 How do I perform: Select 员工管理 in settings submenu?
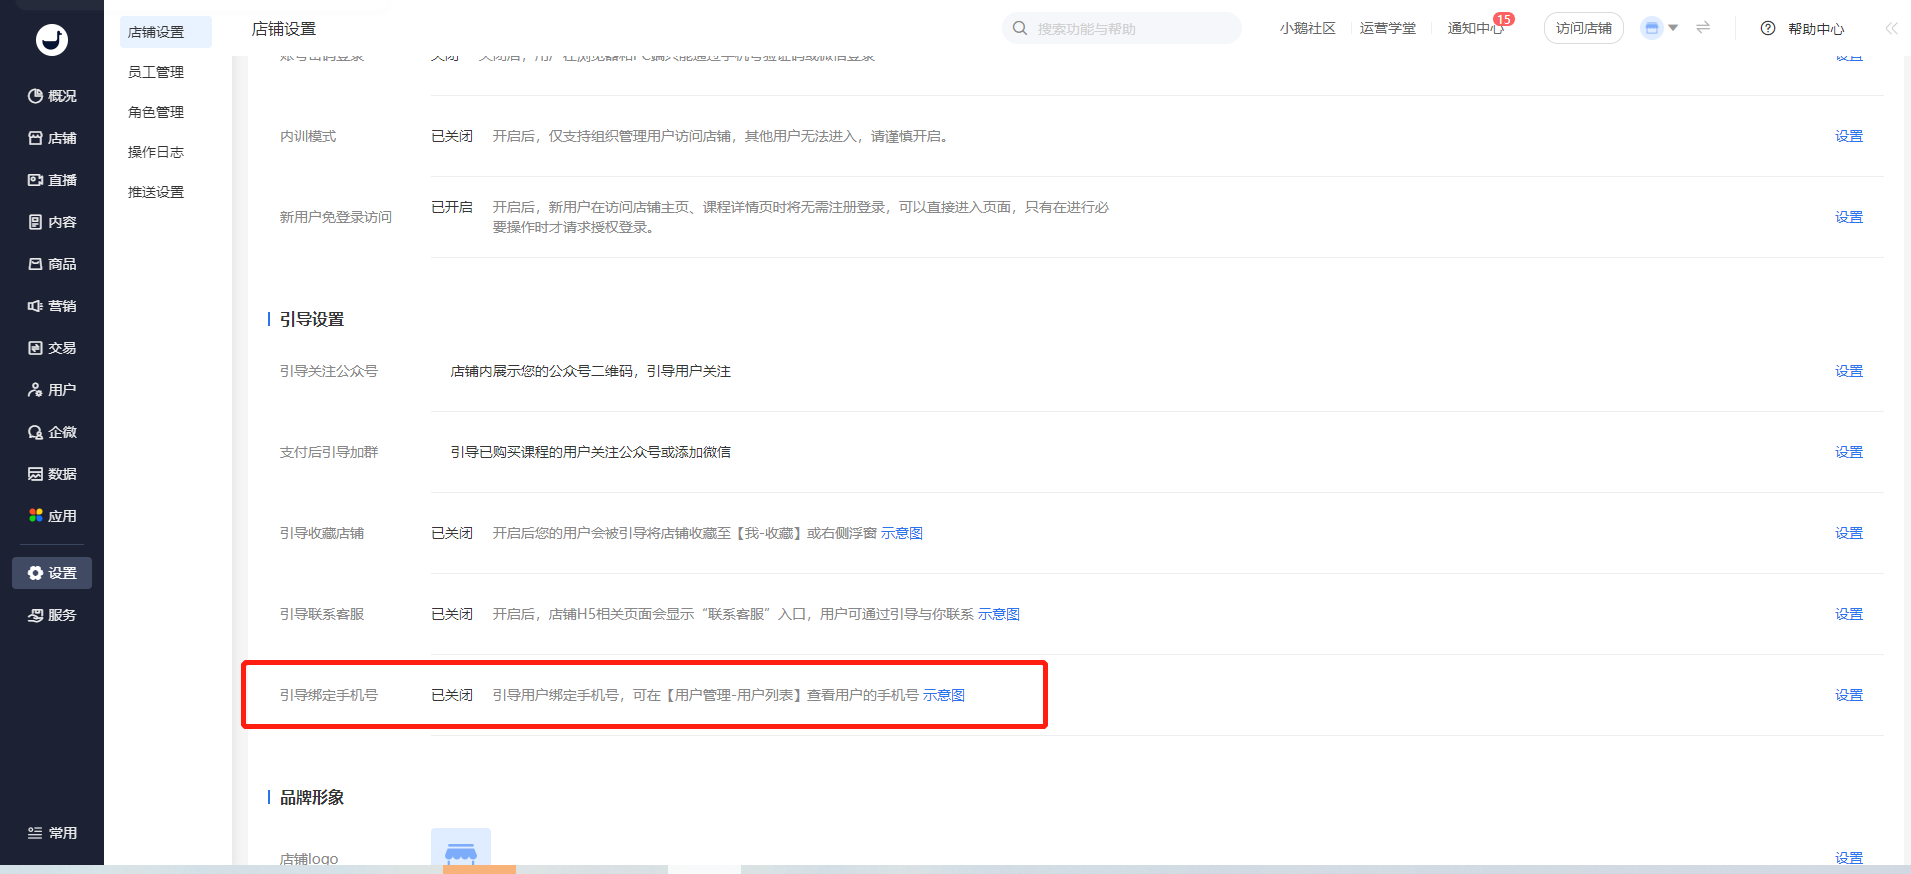[x=156, y=72]
